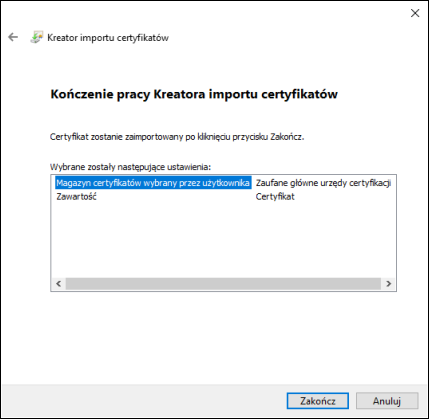The height and width of the screenshot is (419, 429).
Task: Click the Zakończ button
Action: (x=318, y=401)
